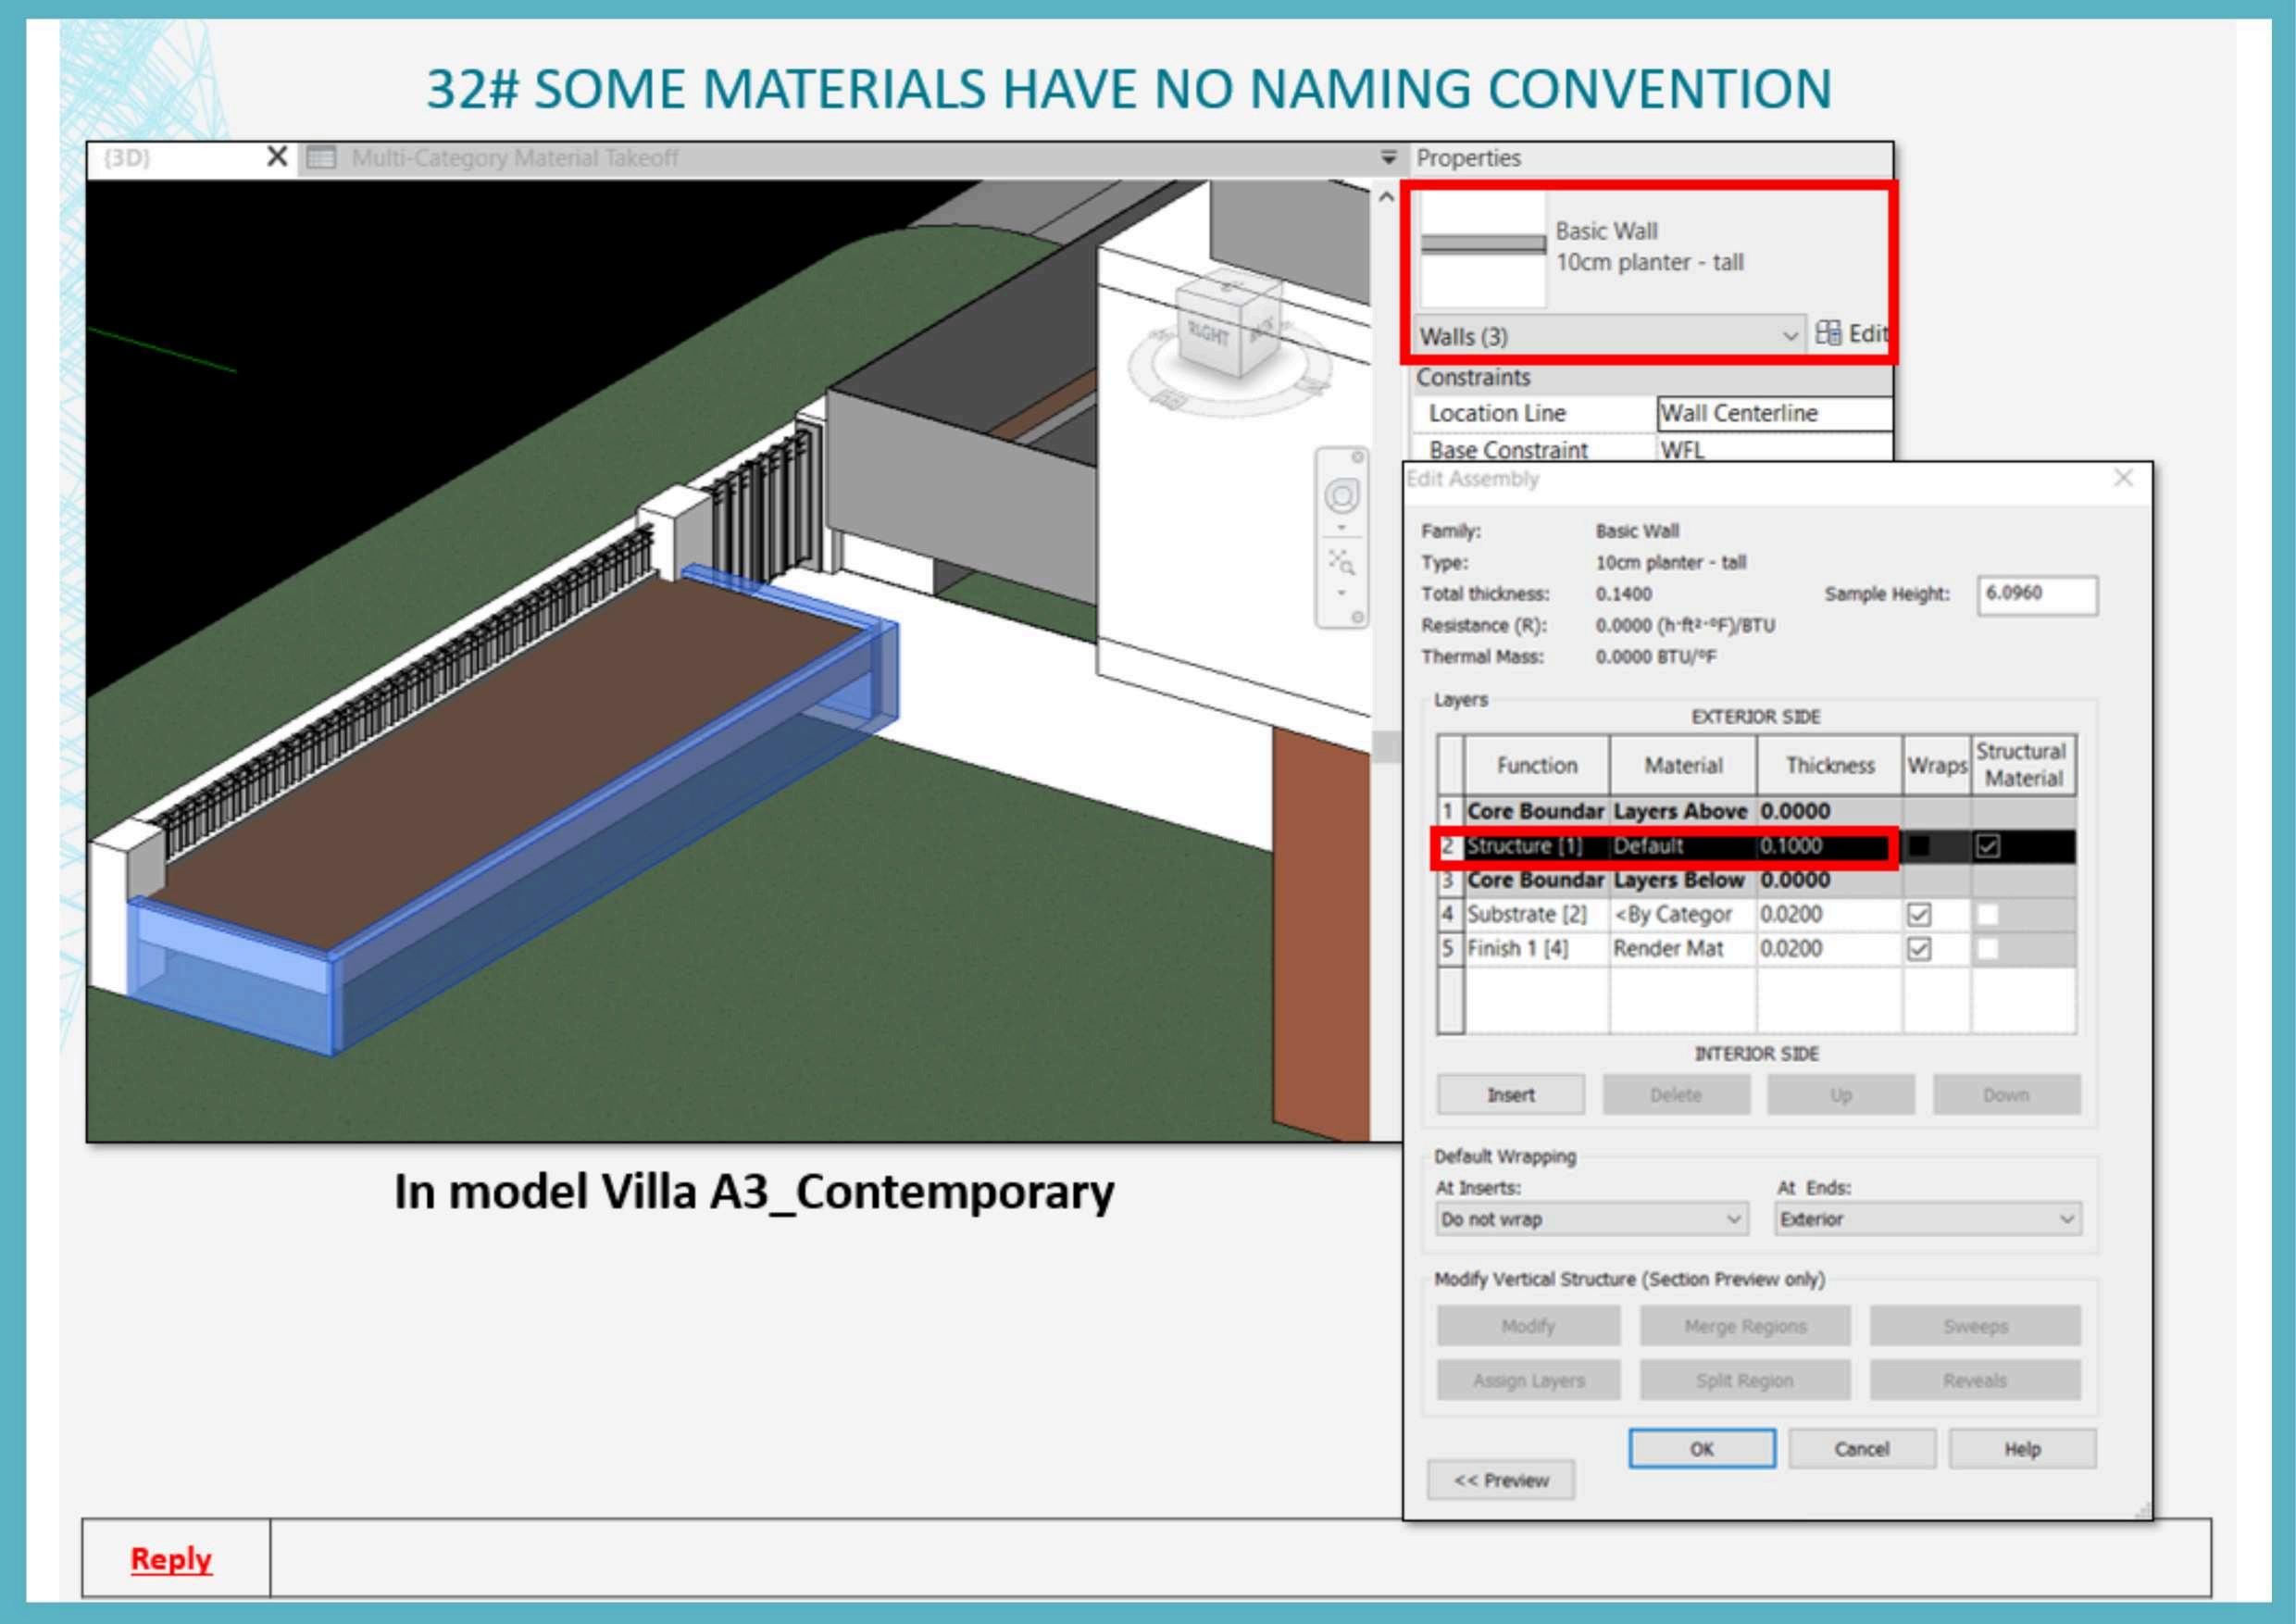Click the OK button
Screen dimensions: 2296x1624
point(1701,1448)
